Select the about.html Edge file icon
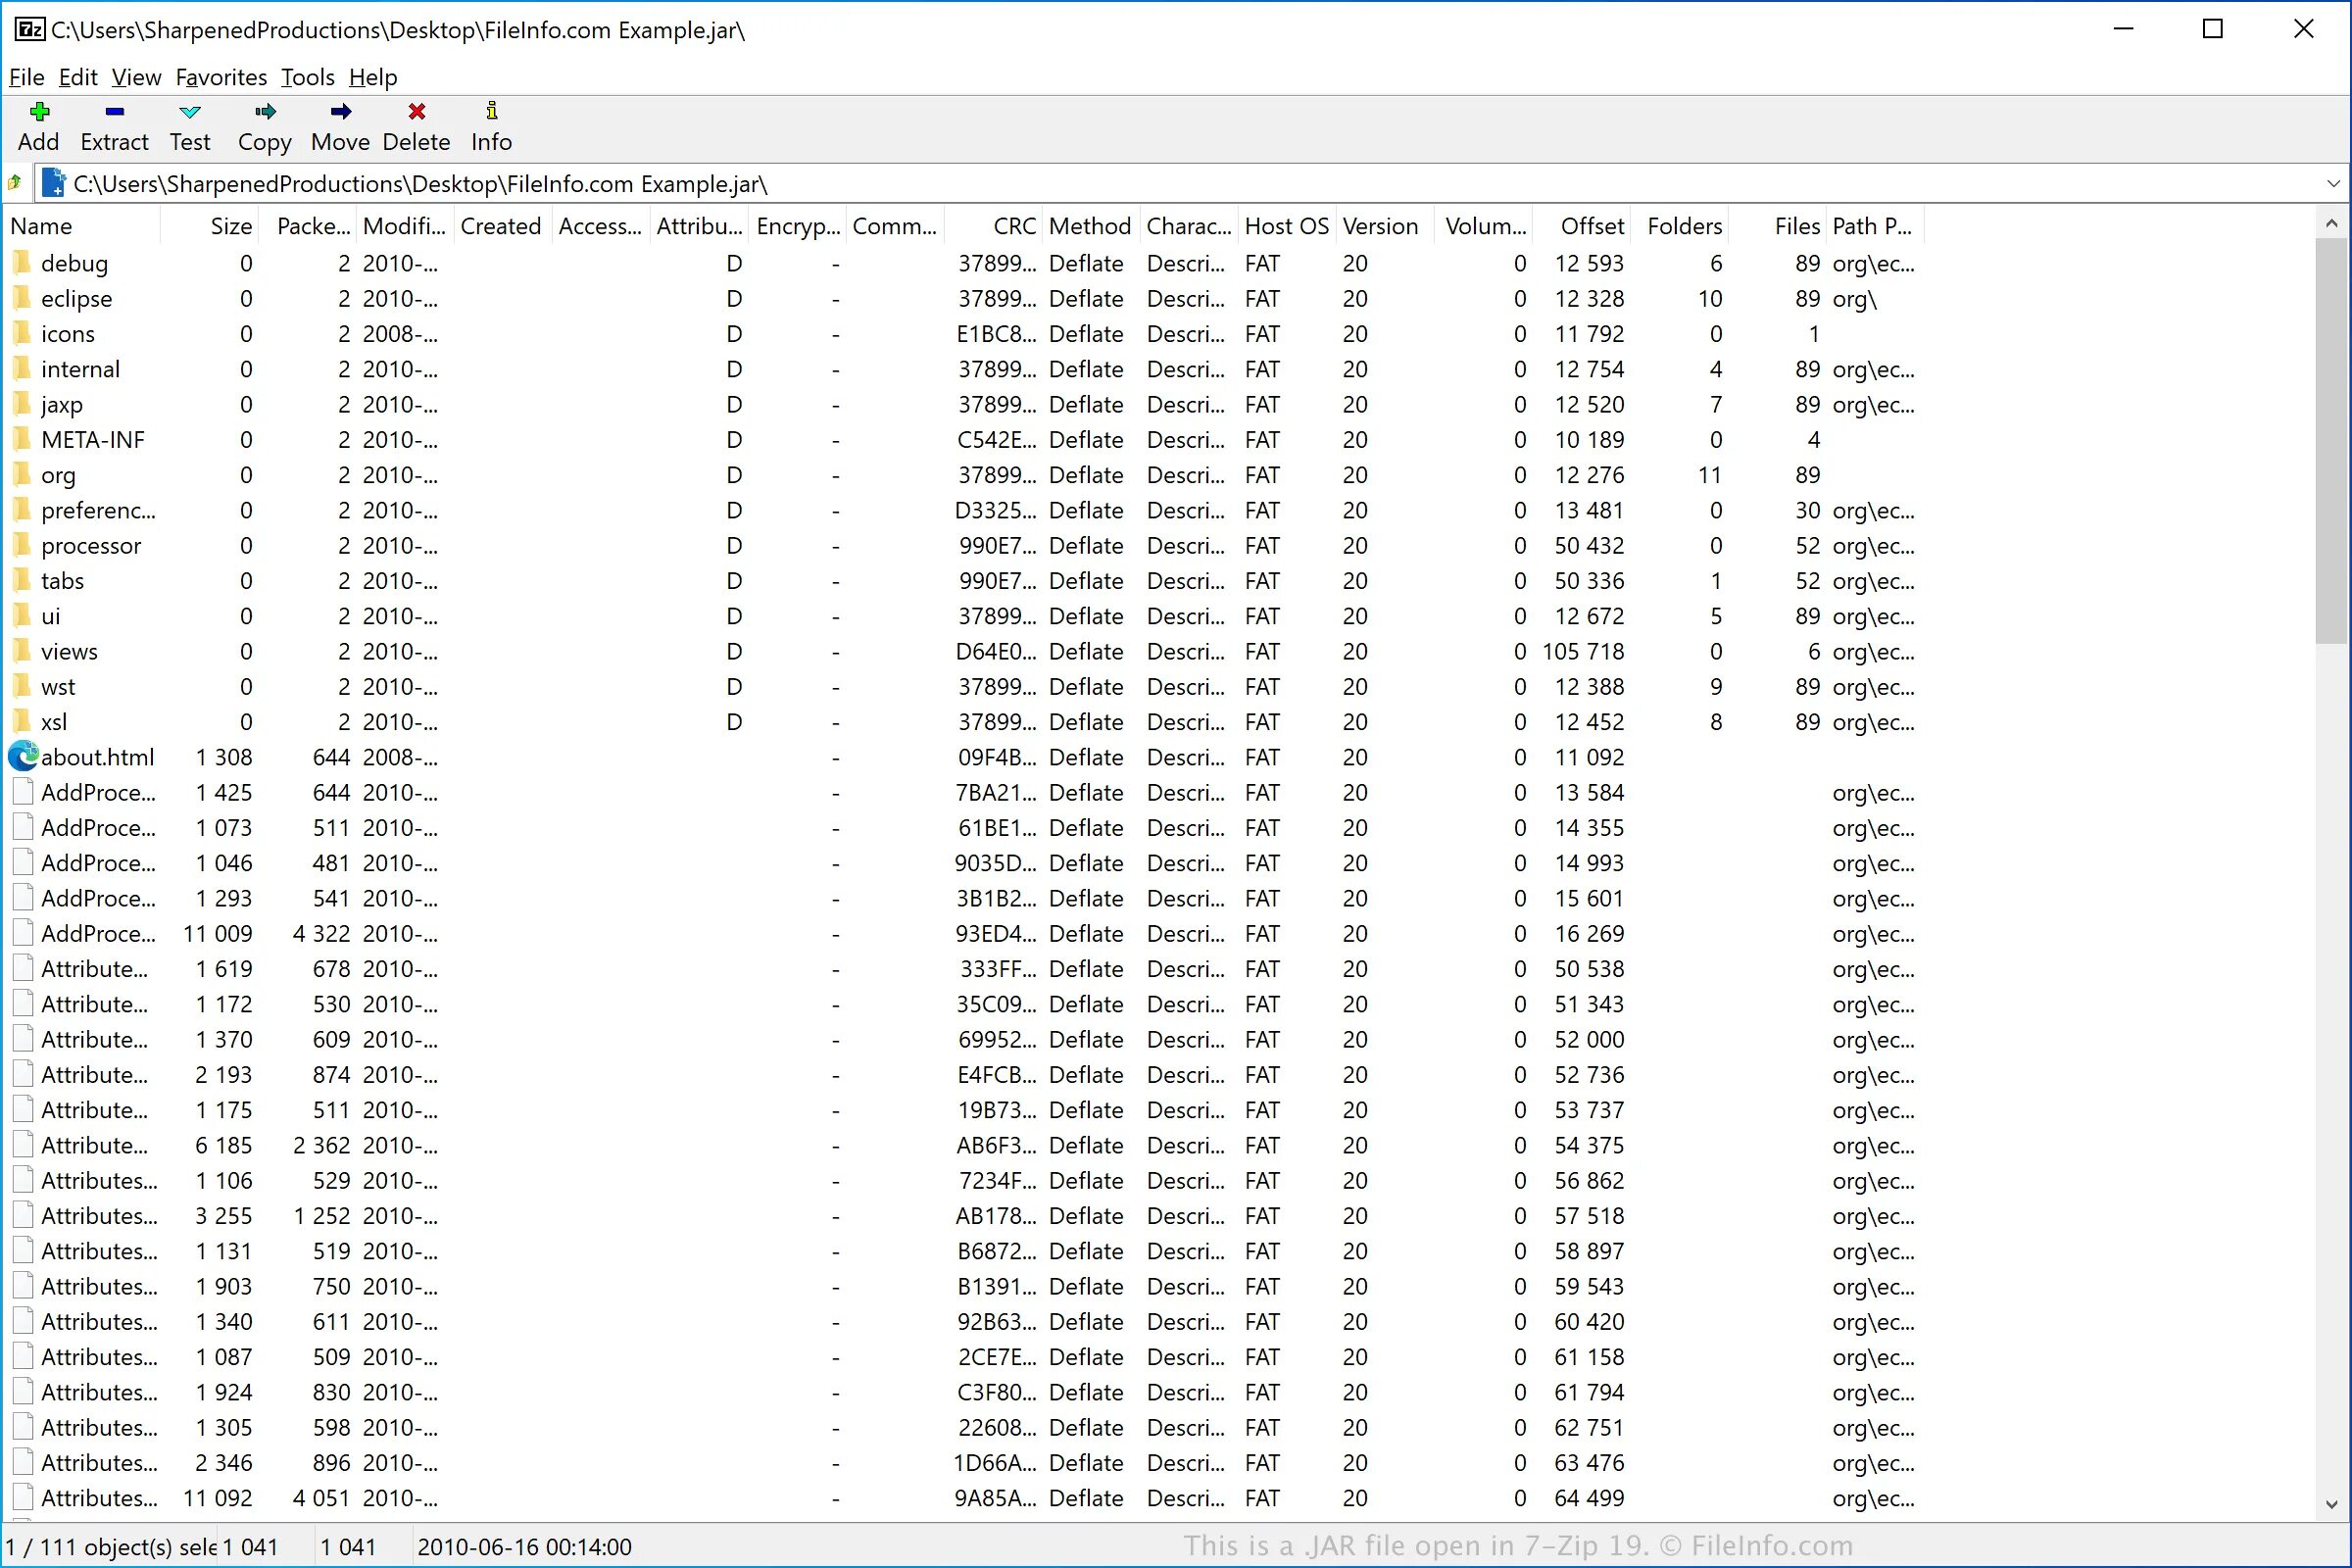 pos(23,757)
